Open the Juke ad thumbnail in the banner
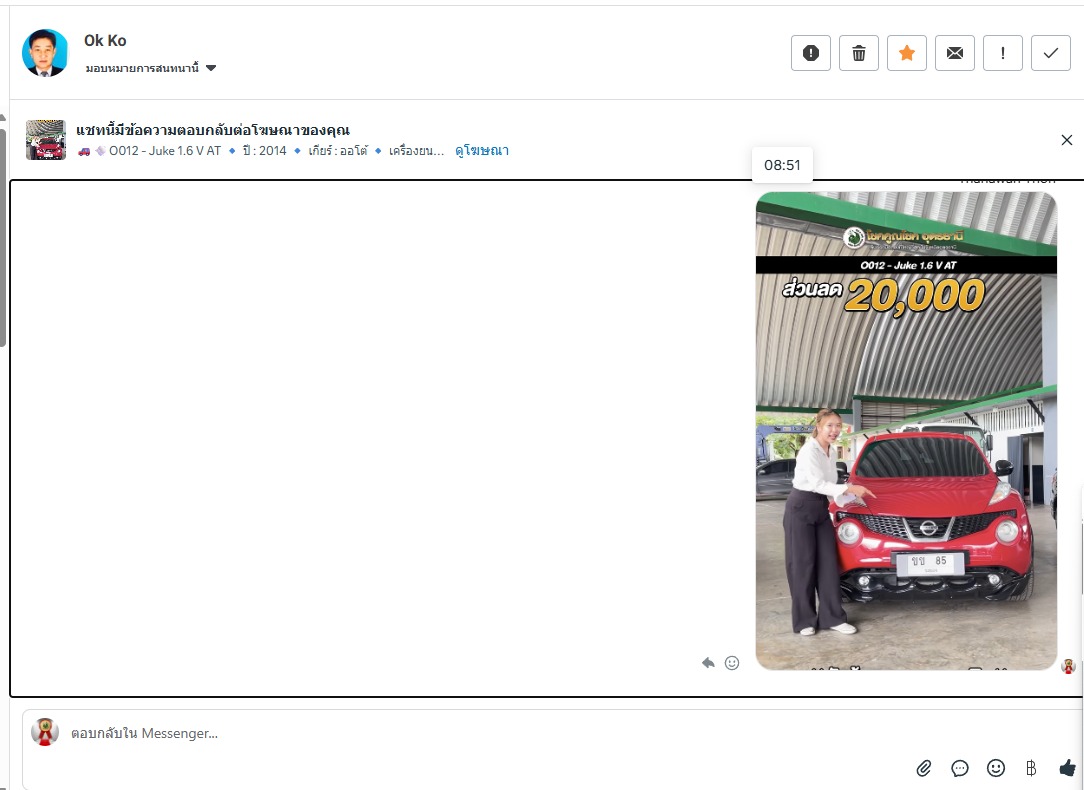Image resolution: width=1084 pixels, height=790 pixels. tap(46, 140)
